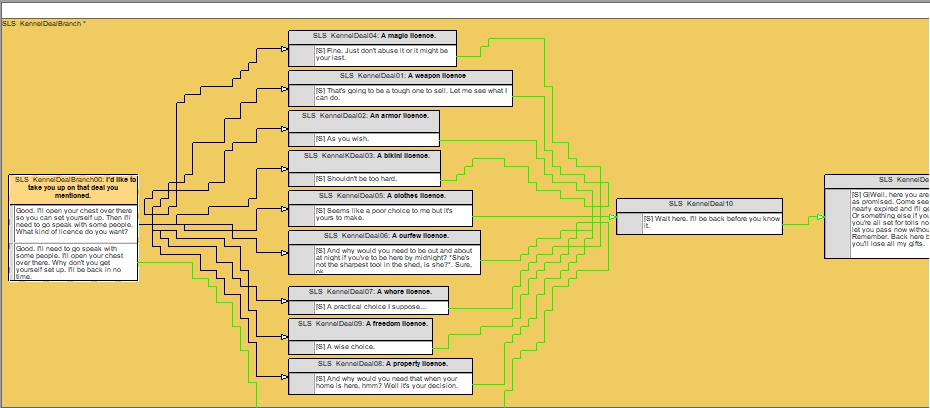Click input arrow of 'An armor licence.' node
This screenshot has width=930, height=408.
(x=285, y=129)
